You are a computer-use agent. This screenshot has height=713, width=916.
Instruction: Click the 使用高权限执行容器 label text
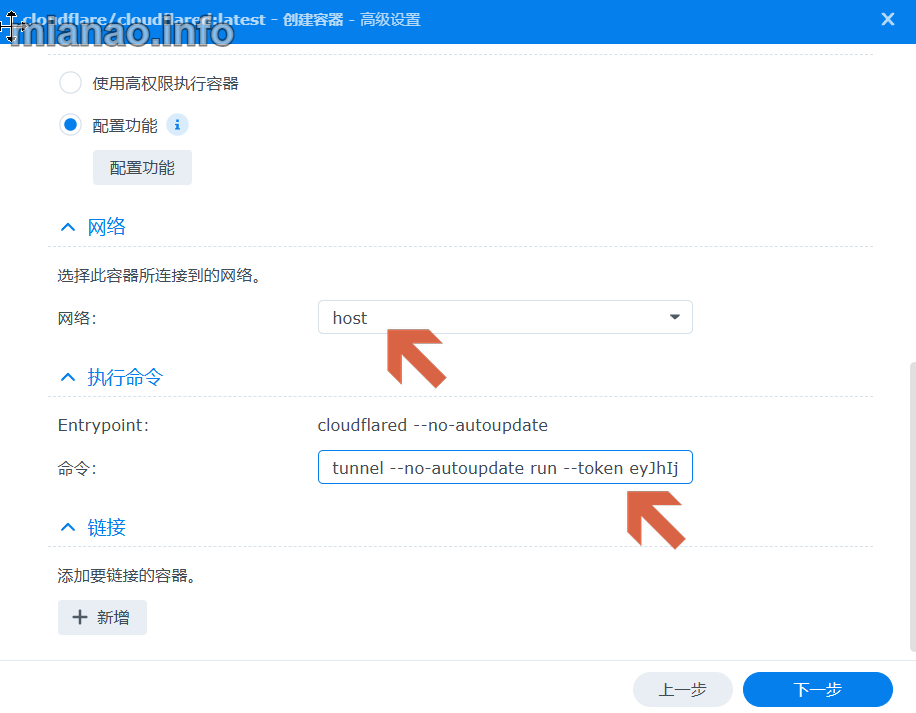pos(165,83)
